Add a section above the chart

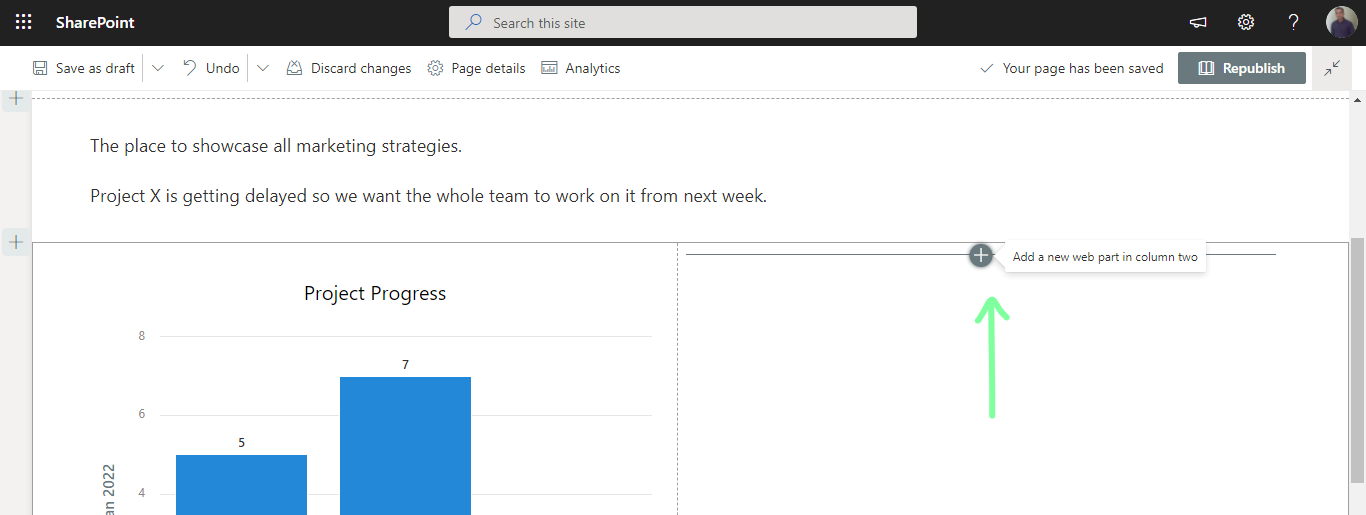point(16,241)
